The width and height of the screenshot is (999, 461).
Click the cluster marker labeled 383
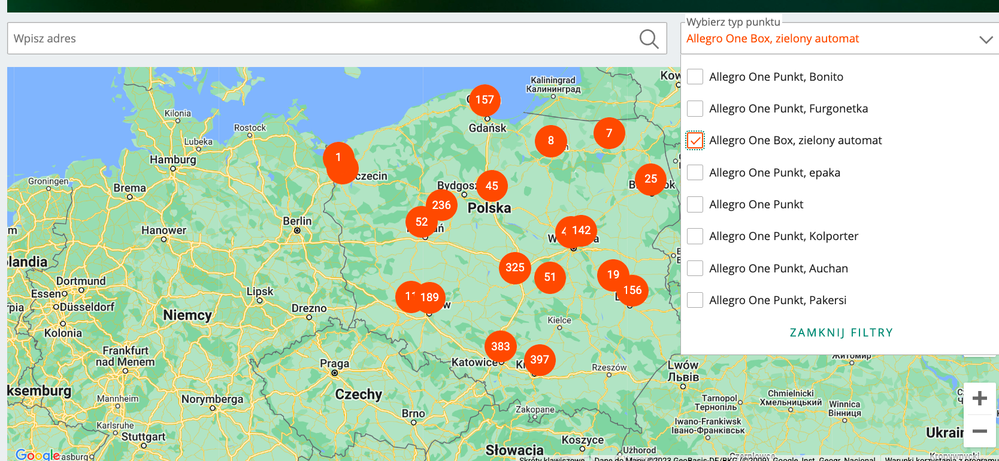[501, 346]
